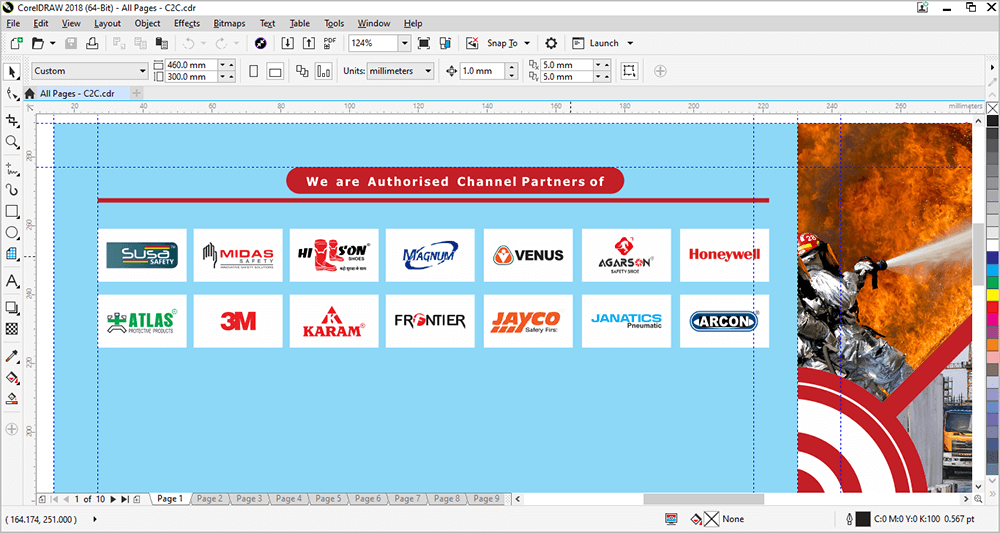Select the Table/graph paper tool

tap(11, 254)
